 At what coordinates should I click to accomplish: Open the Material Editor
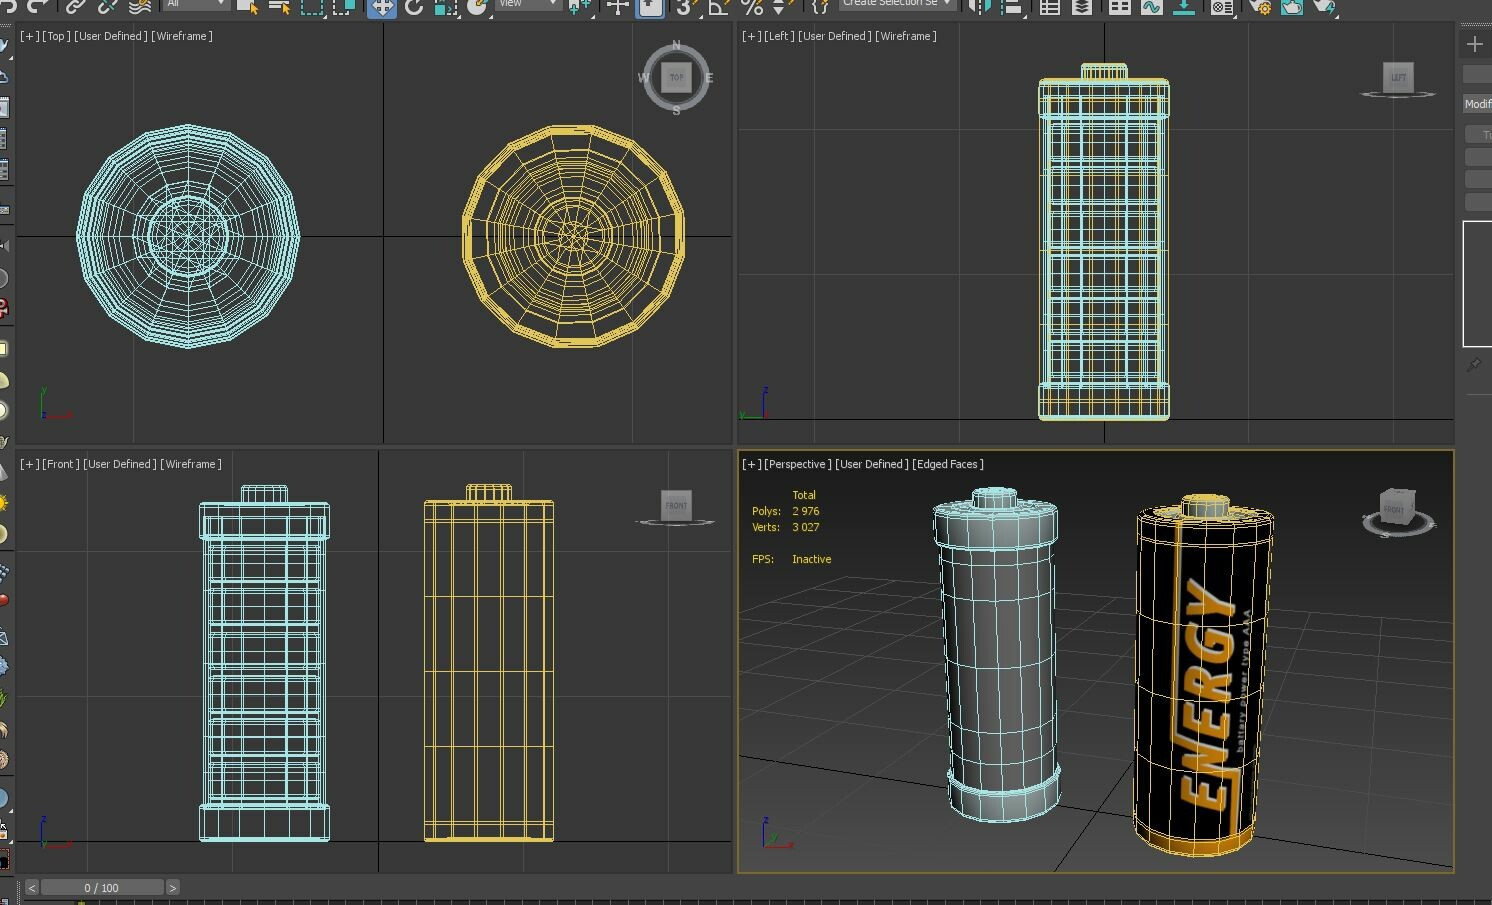(1221, 7)
